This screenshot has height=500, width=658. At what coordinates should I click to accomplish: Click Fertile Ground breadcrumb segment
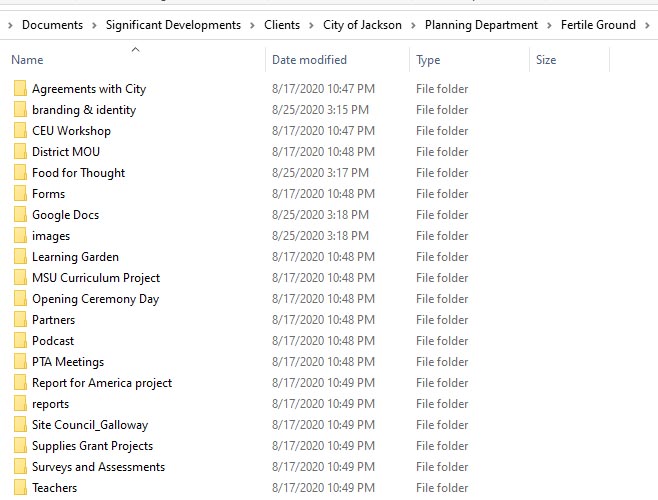(598, 25)
